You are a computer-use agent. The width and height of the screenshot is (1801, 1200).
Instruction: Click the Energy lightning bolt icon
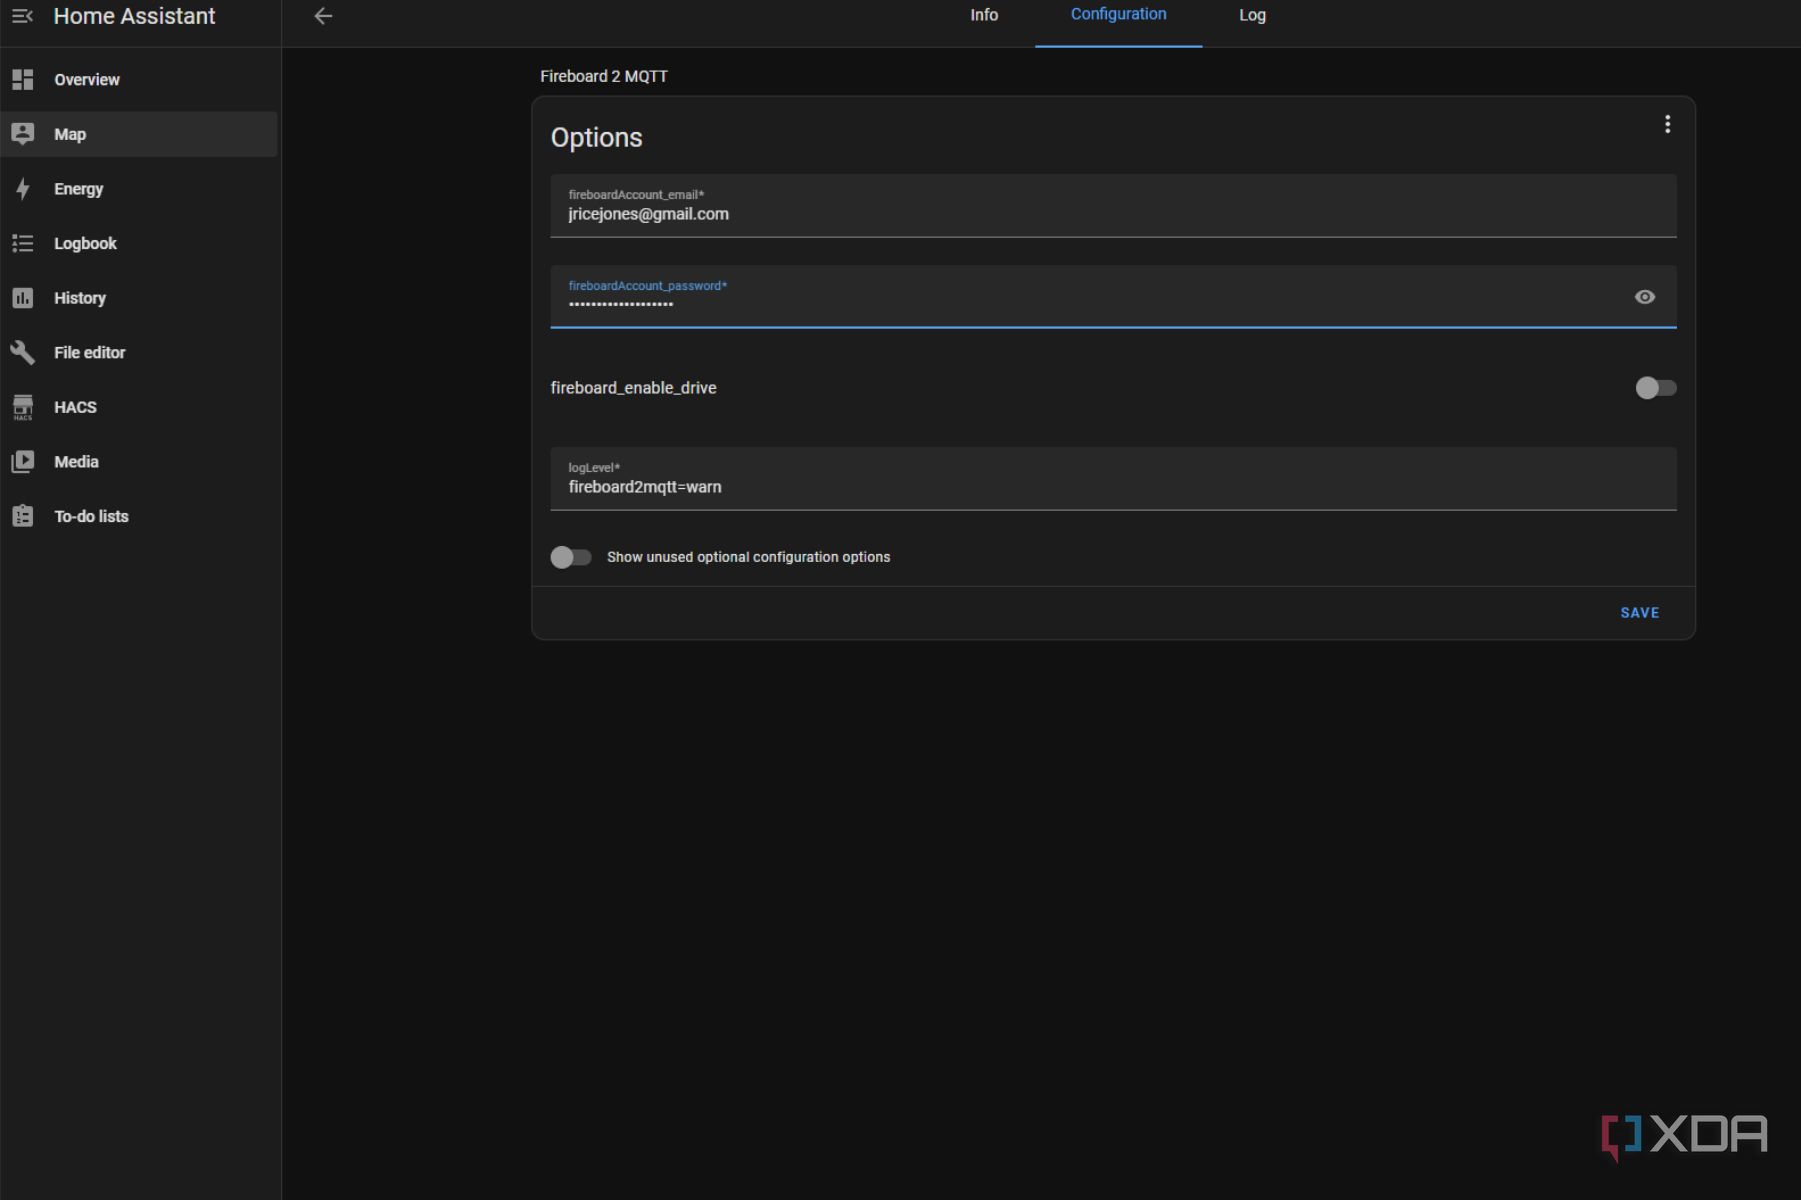[22, 189]
